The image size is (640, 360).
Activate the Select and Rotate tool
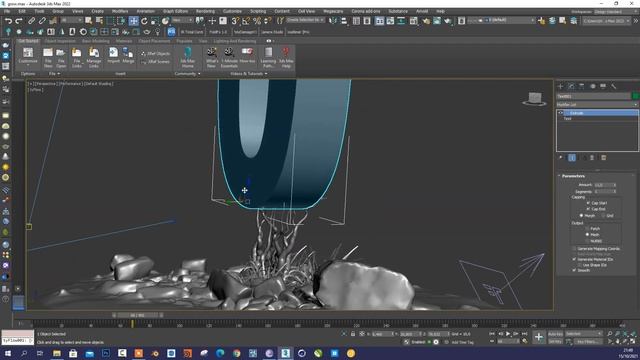click(144, 20)
